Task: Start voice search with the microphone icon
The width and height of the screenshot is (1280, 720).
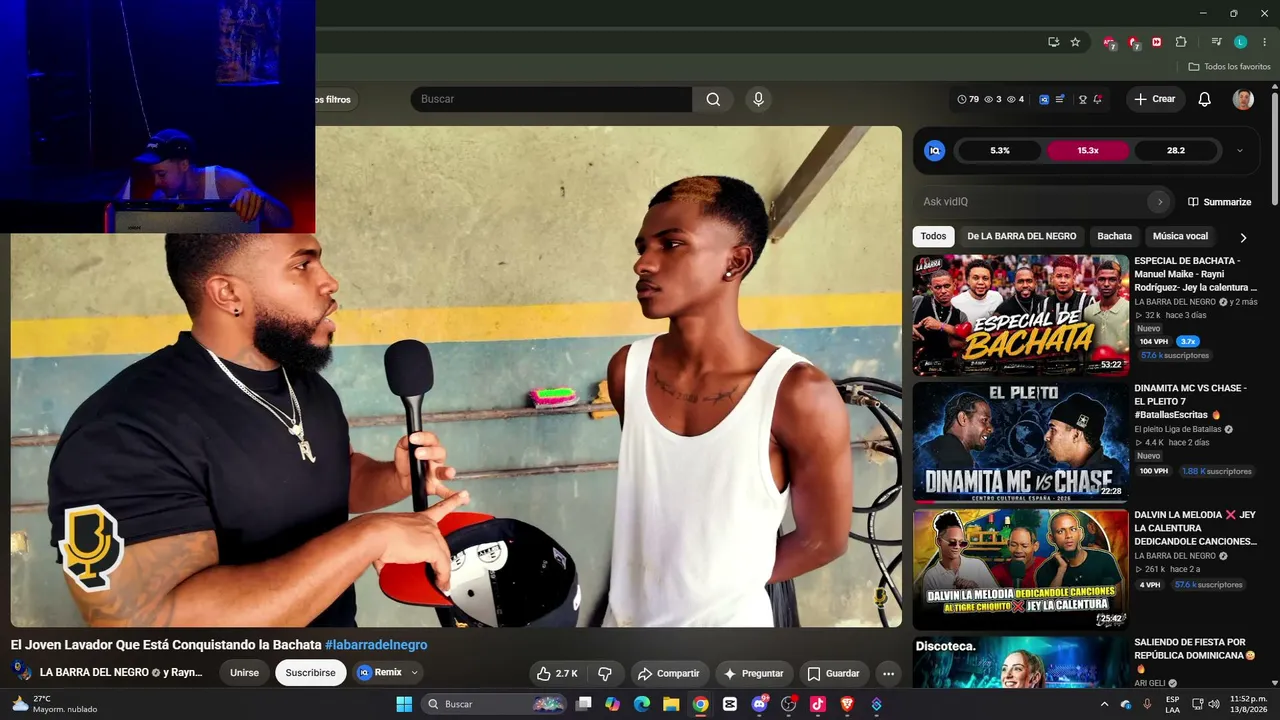Action: (758, 99)
